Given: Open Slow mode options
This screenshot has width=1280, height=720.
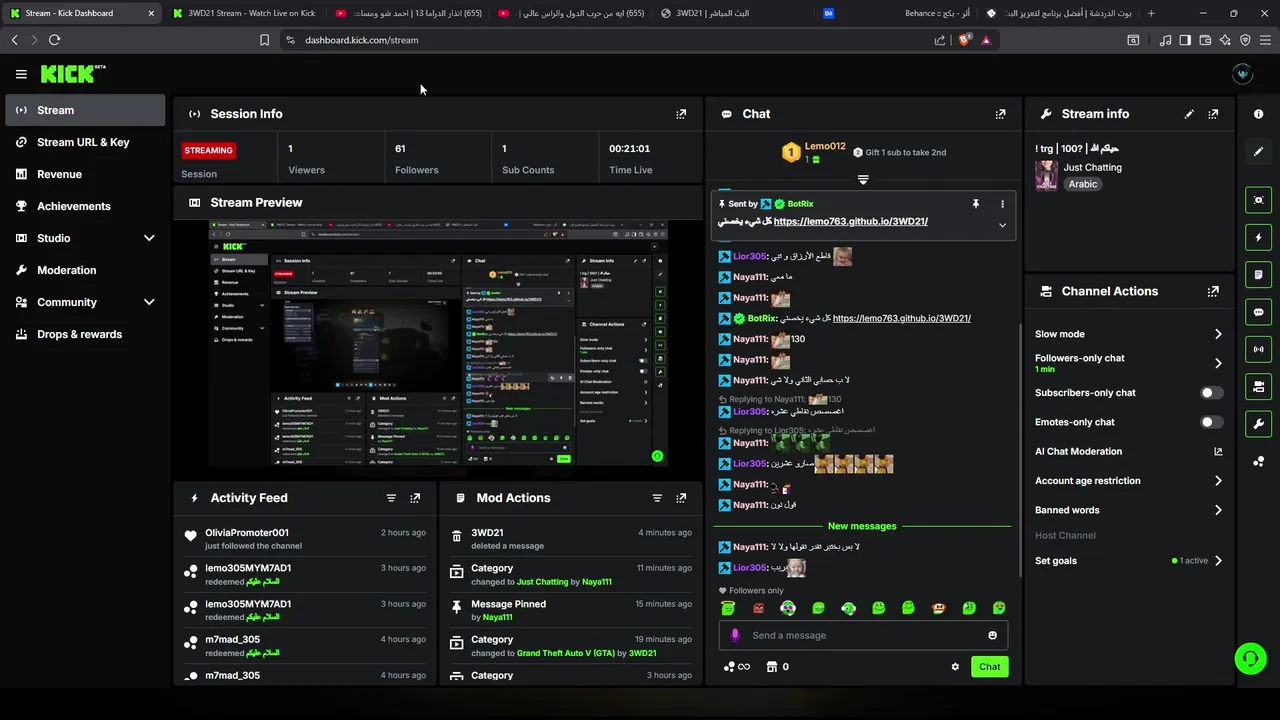Looking at the screenshot, I should [1129, 334].
